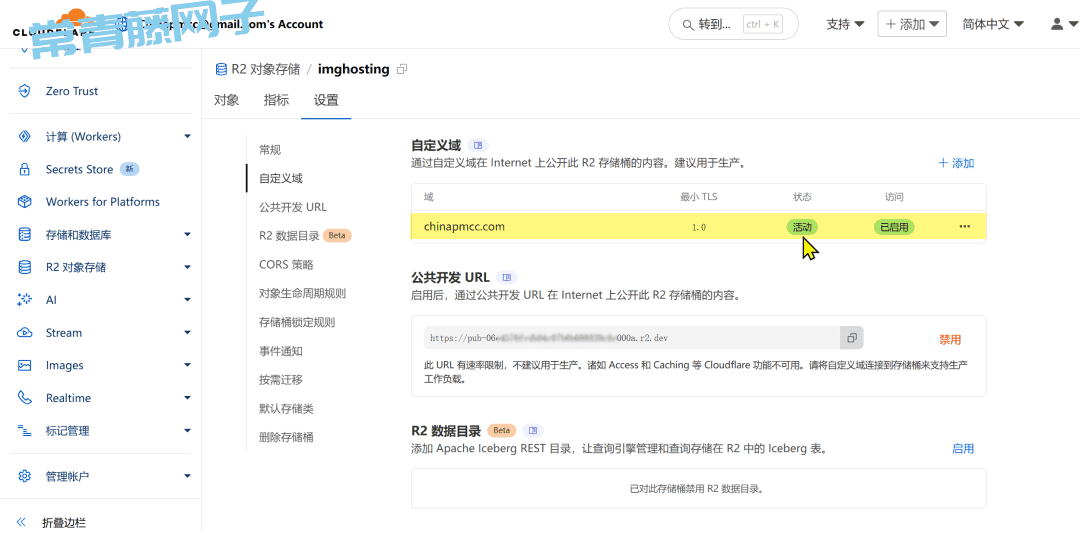
Task: Open 默认存储类 settings
Action: click(287, 408)
